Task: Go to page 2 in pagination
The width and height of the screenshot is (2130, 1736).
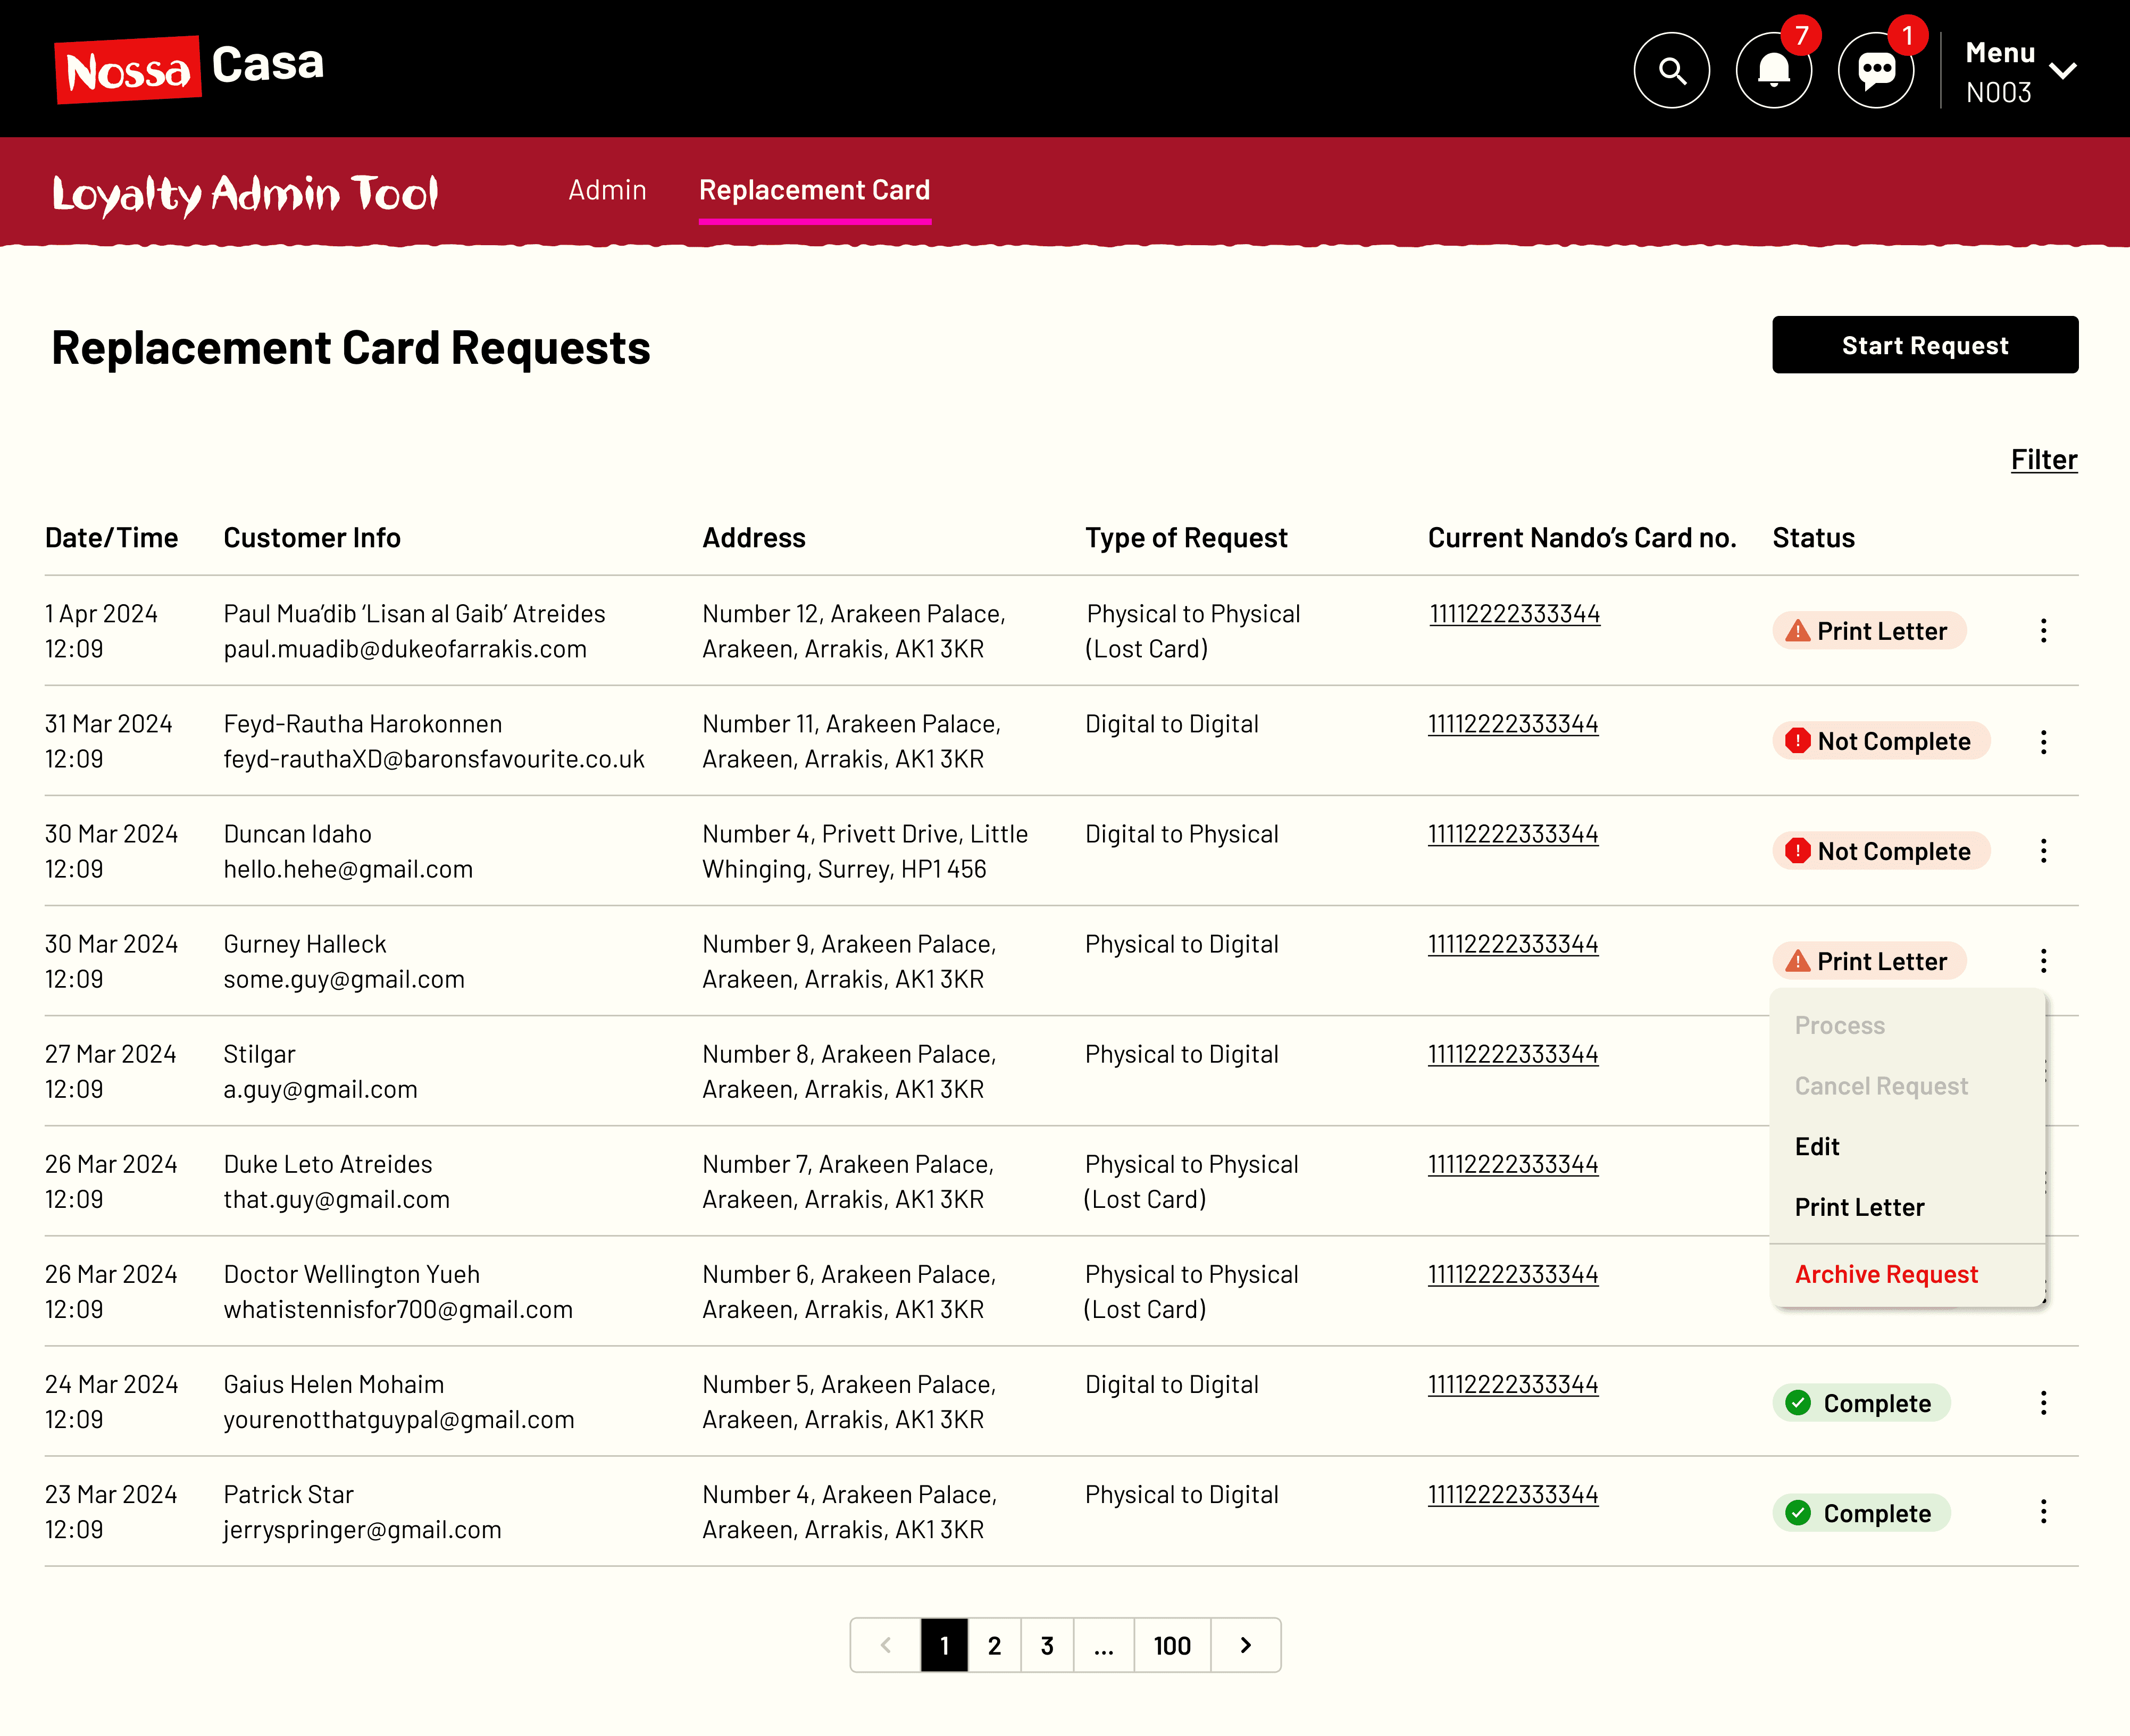Action: (x=994, y=1645)
